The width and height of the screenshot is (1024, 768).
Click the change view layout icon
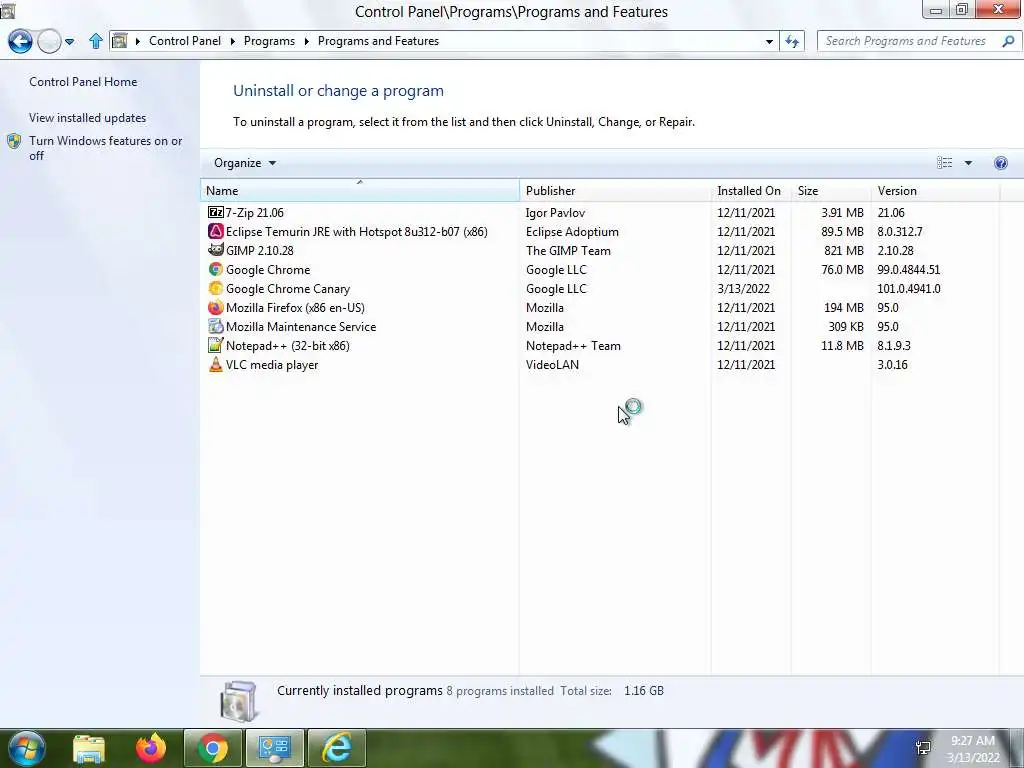tap(944, 163)
